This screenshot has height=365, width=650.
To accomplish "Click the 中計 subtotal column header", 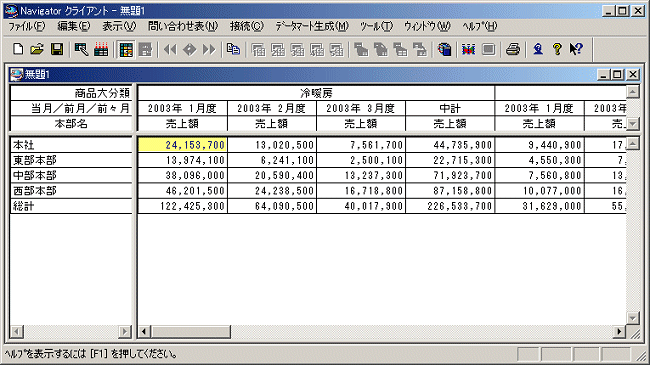I will [x=450, y=108].
